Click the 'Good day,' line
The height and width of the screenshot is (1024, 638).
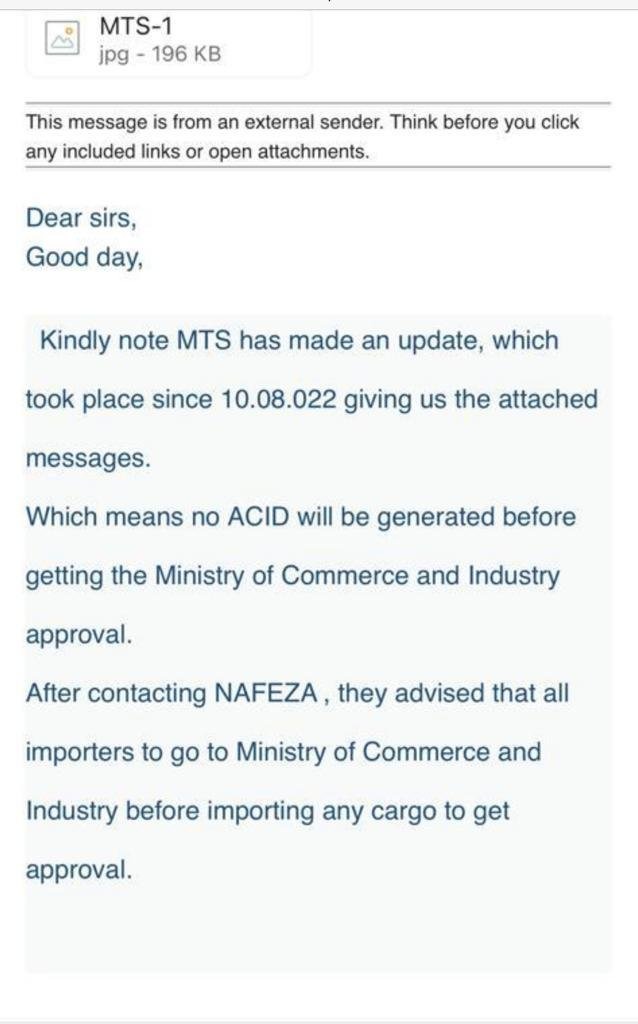point(85,257)
